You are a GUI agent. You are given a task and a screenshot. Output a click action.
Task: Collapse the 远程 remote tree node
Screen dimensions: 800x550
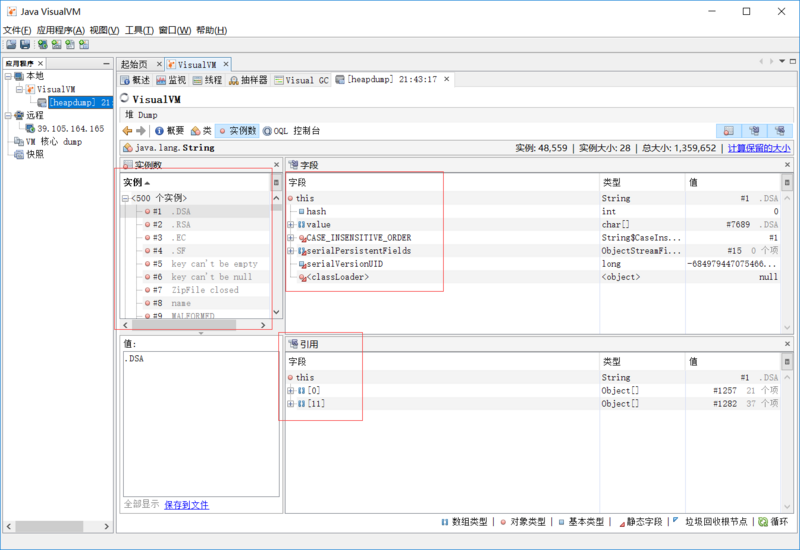[x=8, y=116]
